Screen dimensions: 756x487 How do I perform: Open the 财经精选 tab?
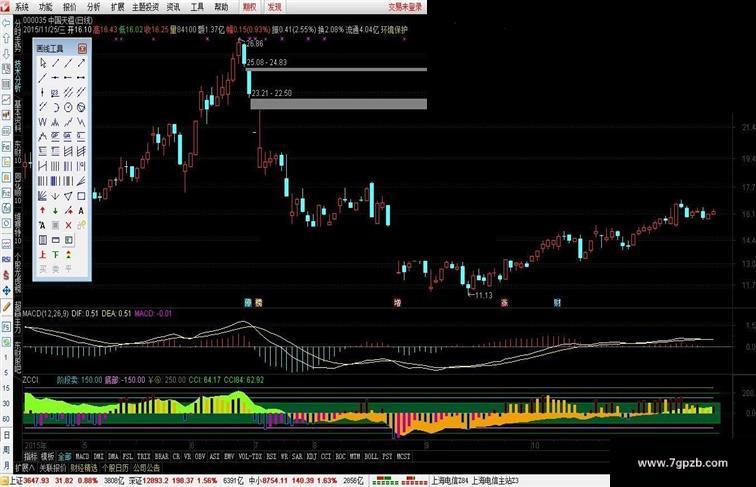[84, 468]
